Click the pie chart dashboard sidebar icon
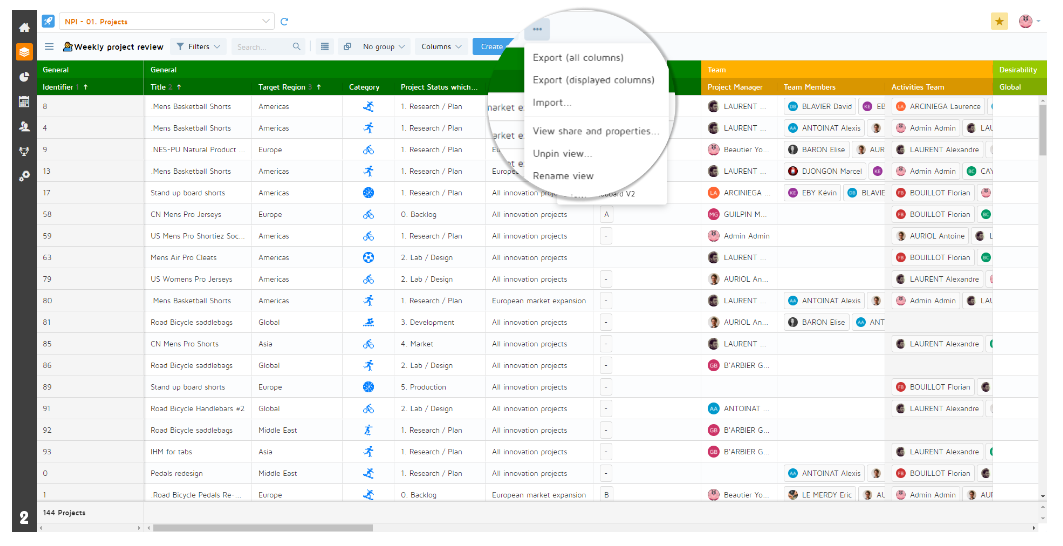Viewport: 1063px width, 546px height. (24, 77)
